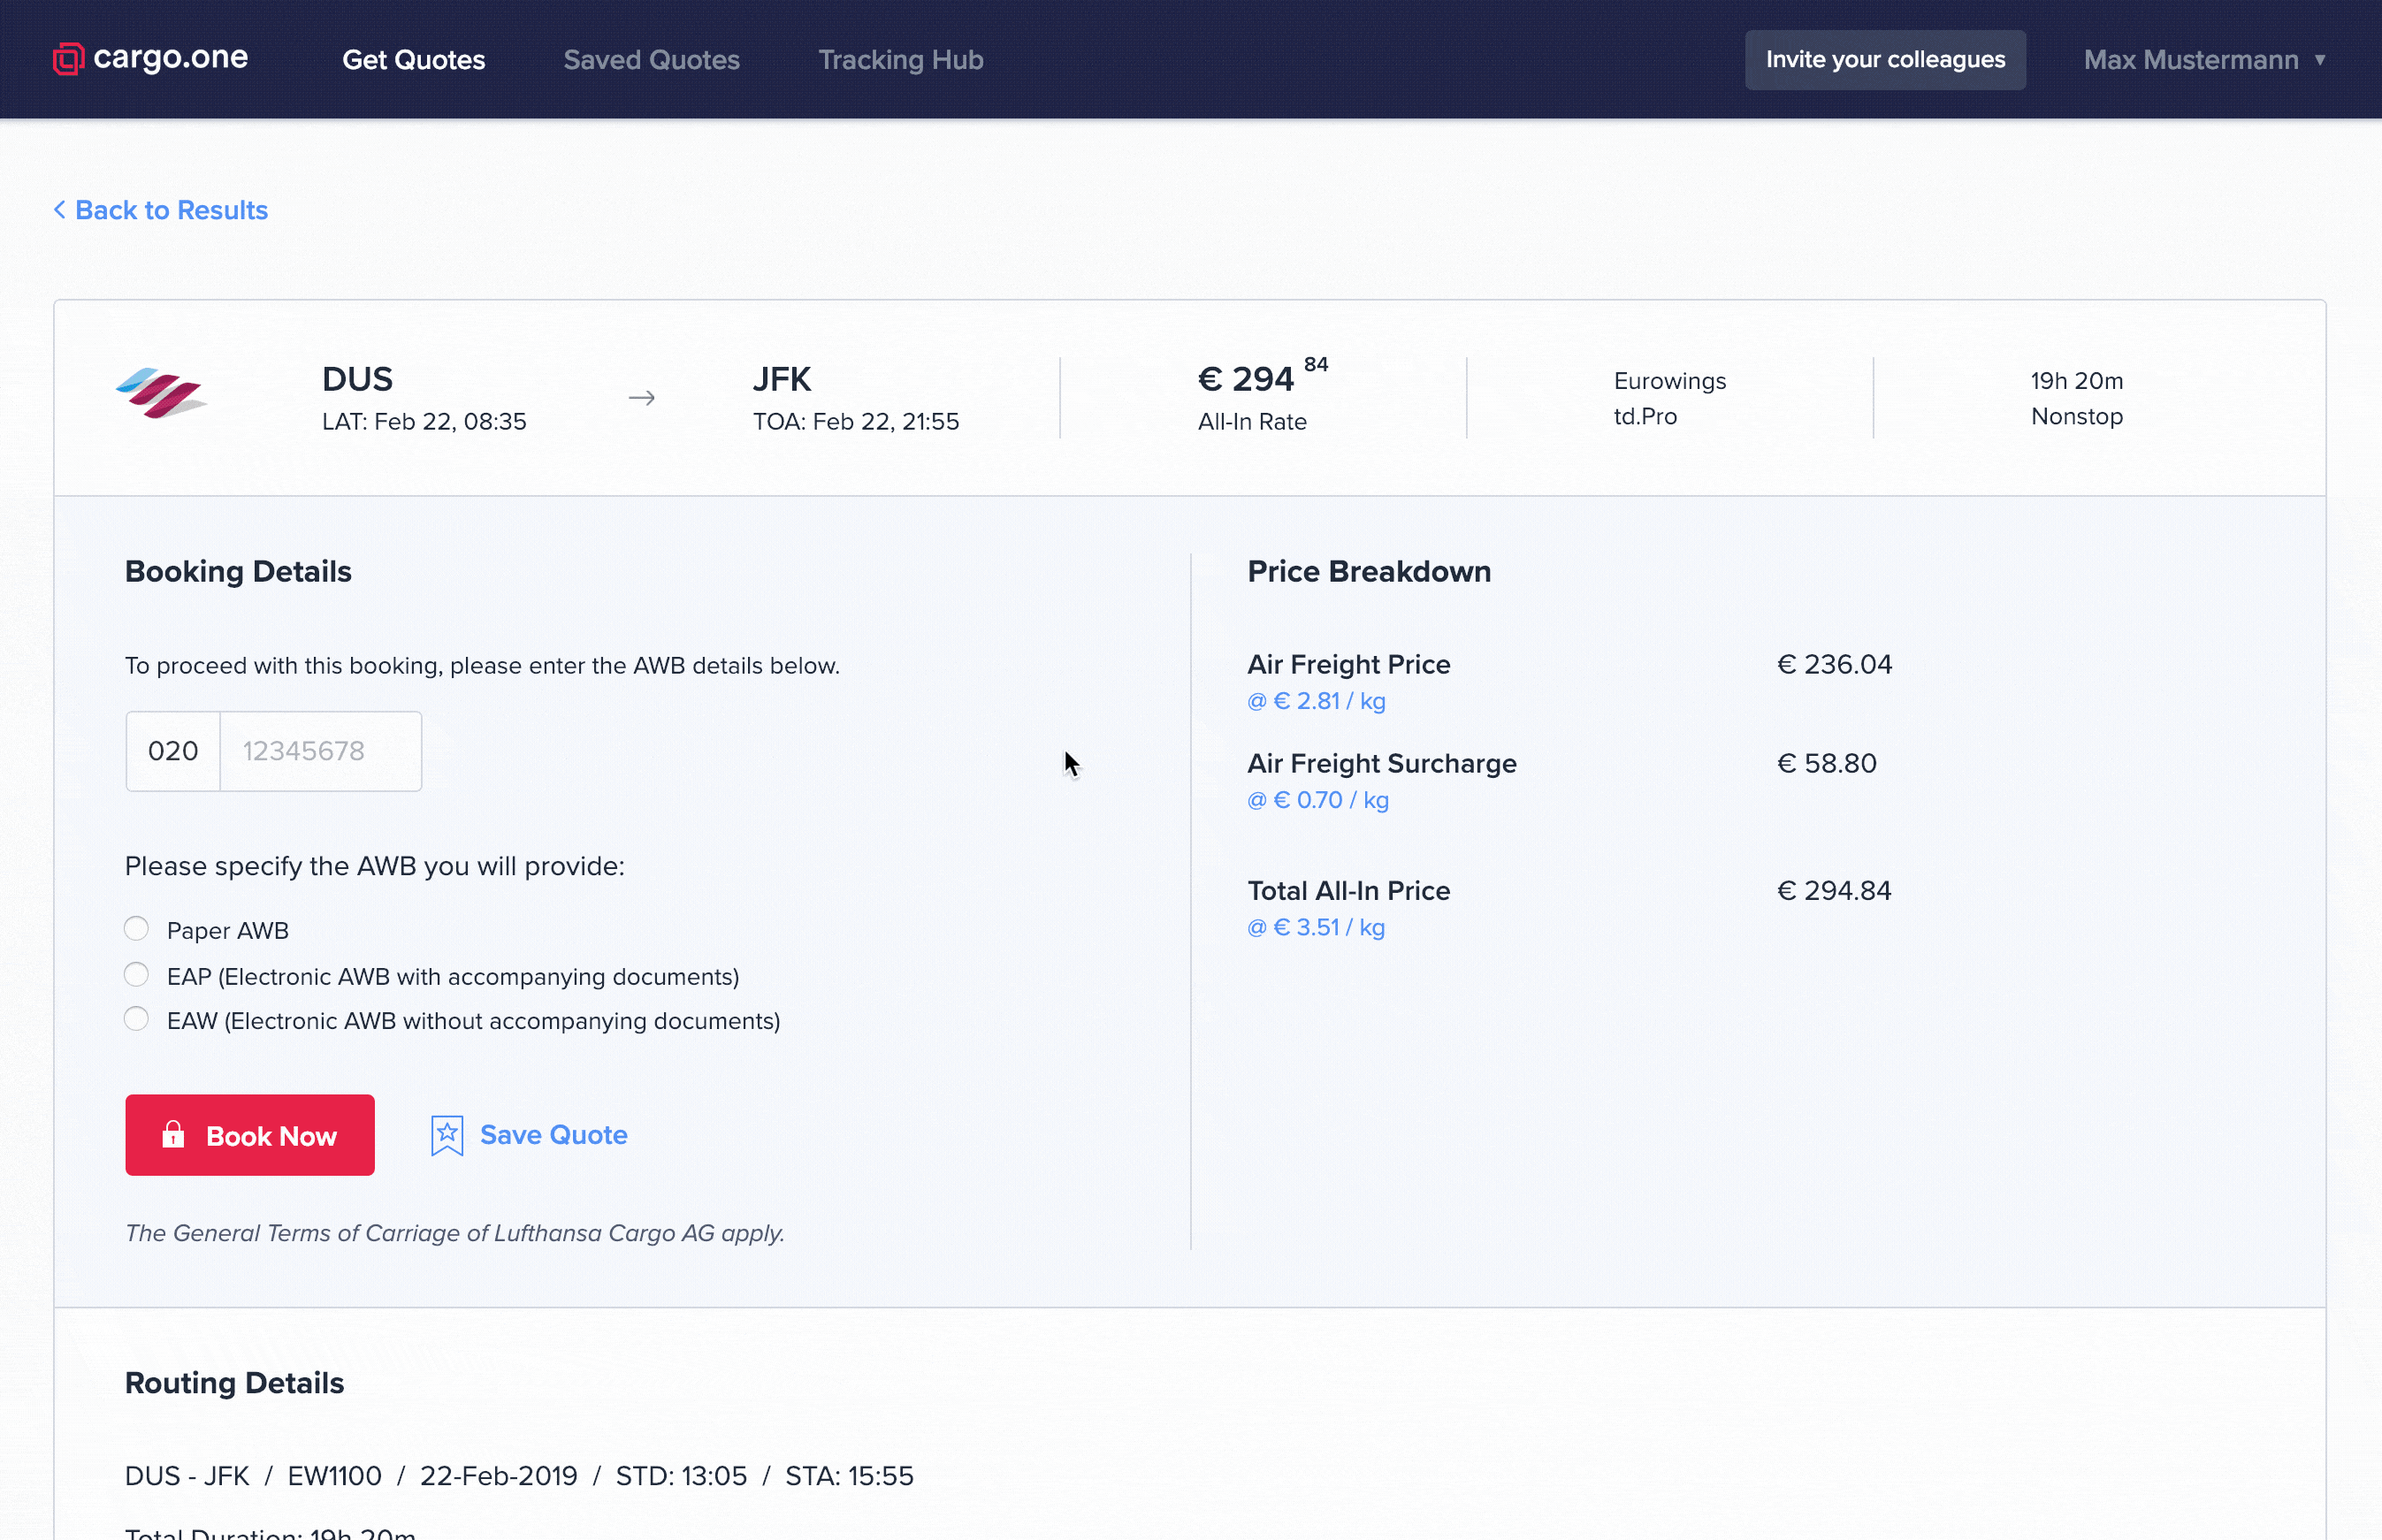Click the back chevron before Back to Results

coord(60,209)
